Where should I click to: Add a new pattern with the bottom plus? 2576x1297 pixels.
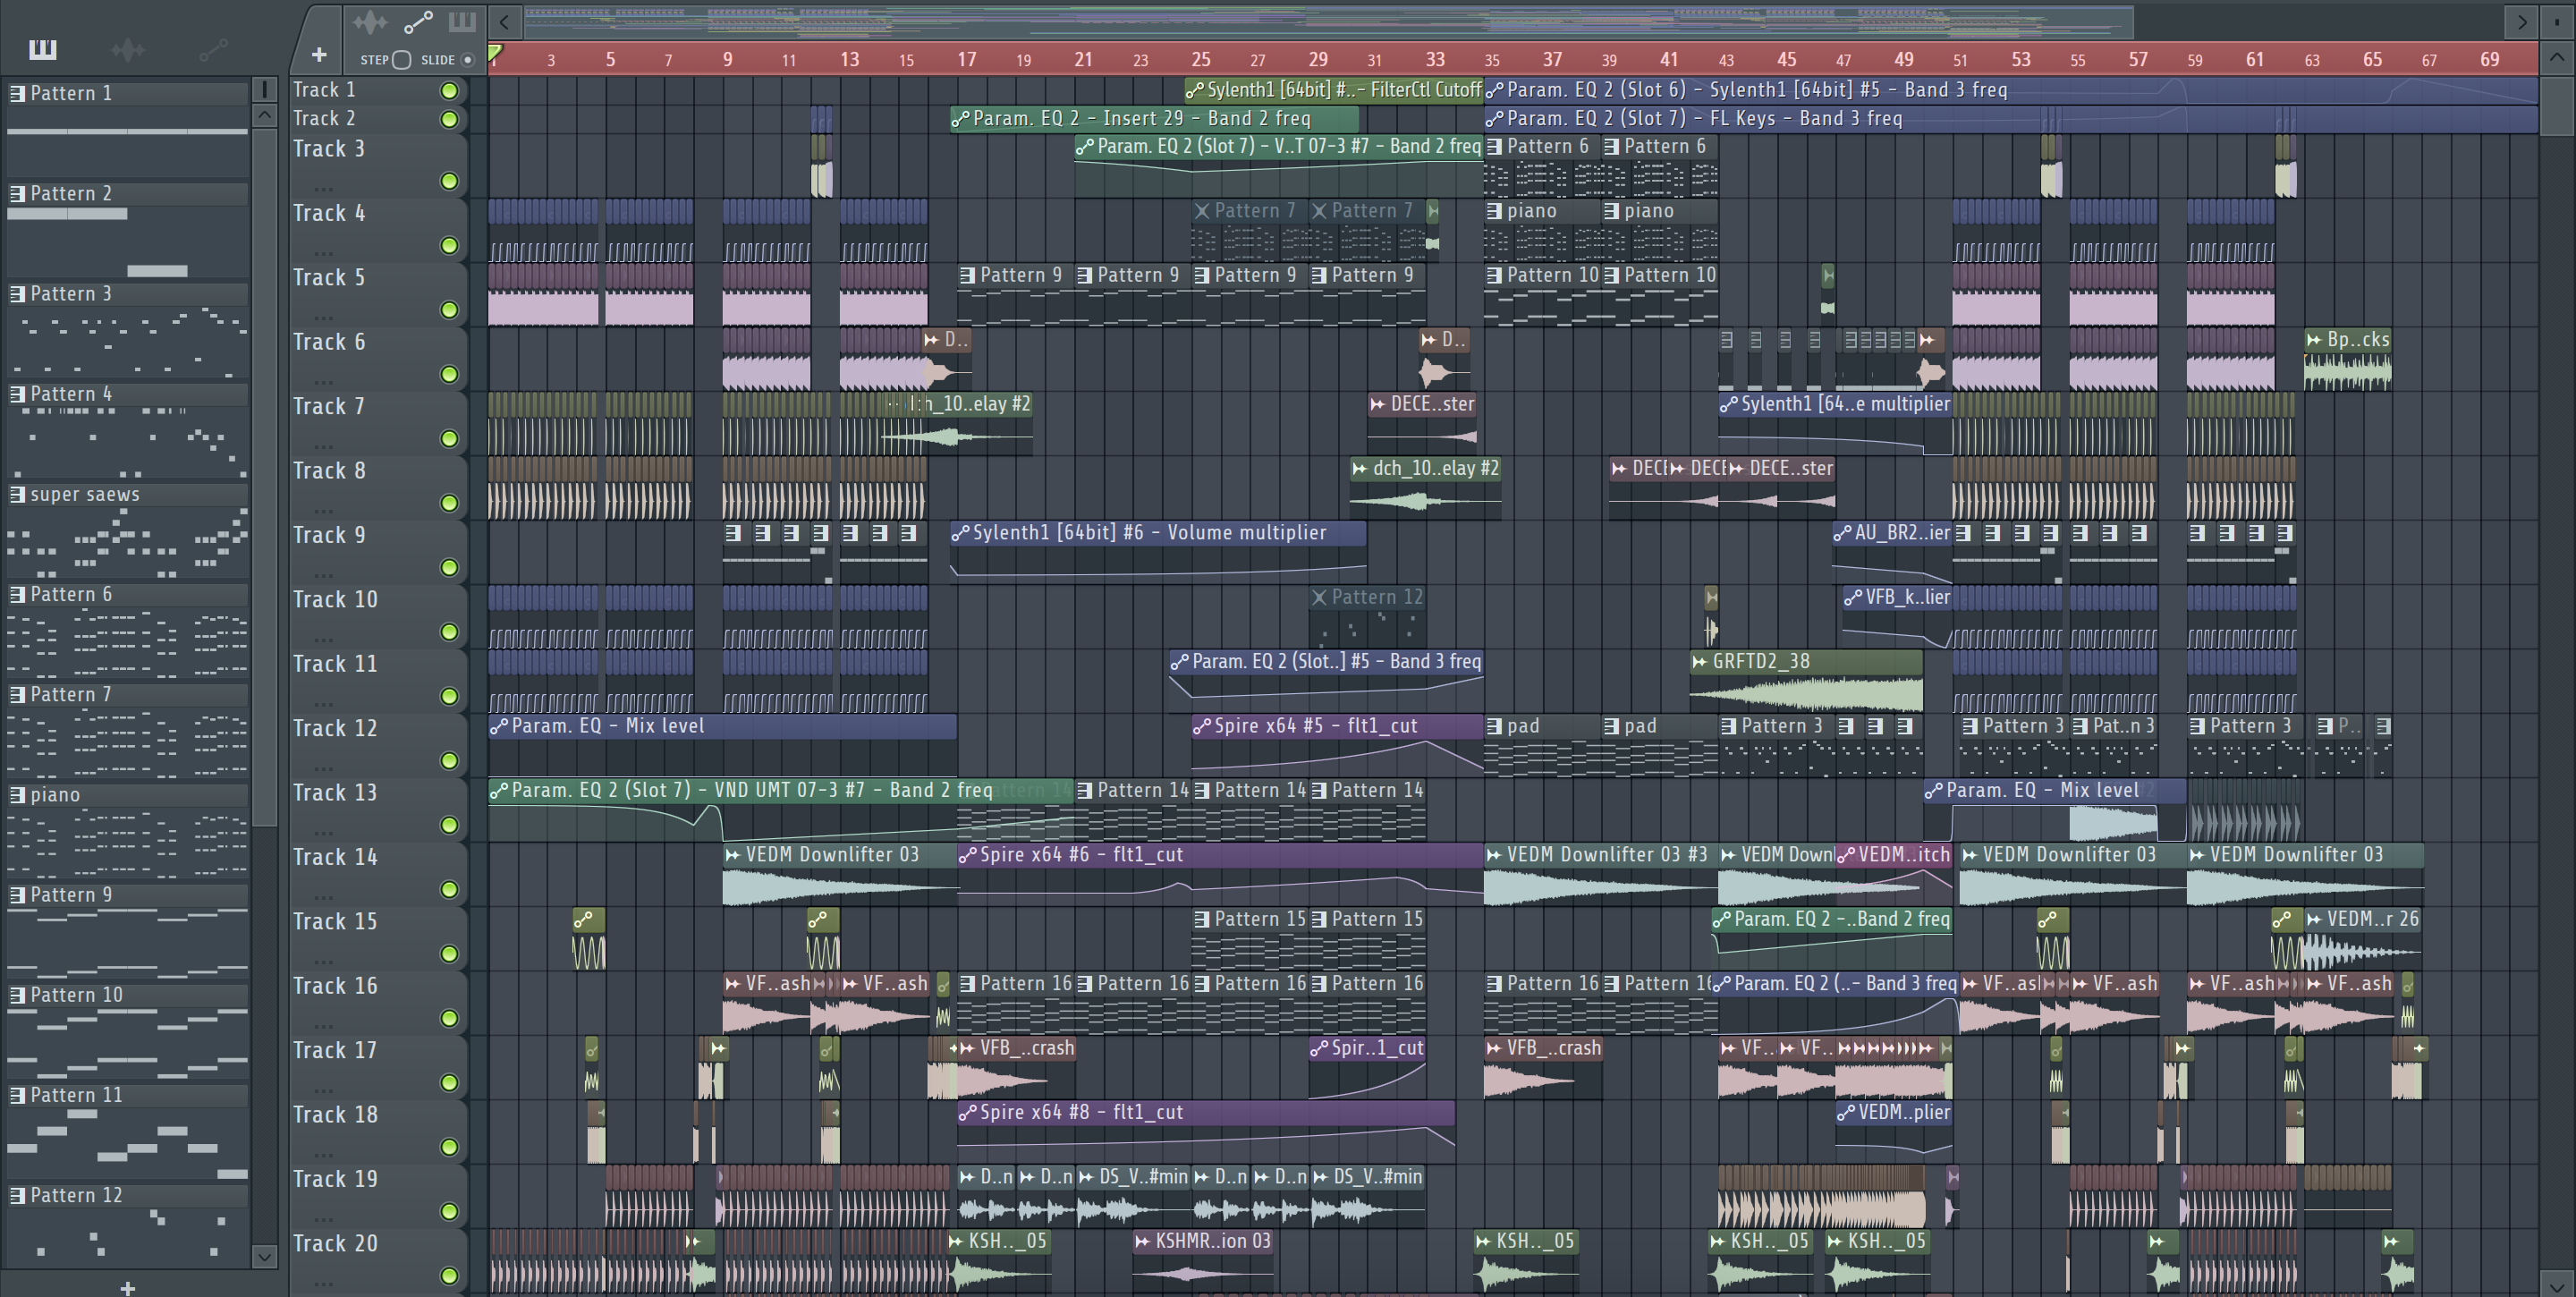tap(127, 1288)
